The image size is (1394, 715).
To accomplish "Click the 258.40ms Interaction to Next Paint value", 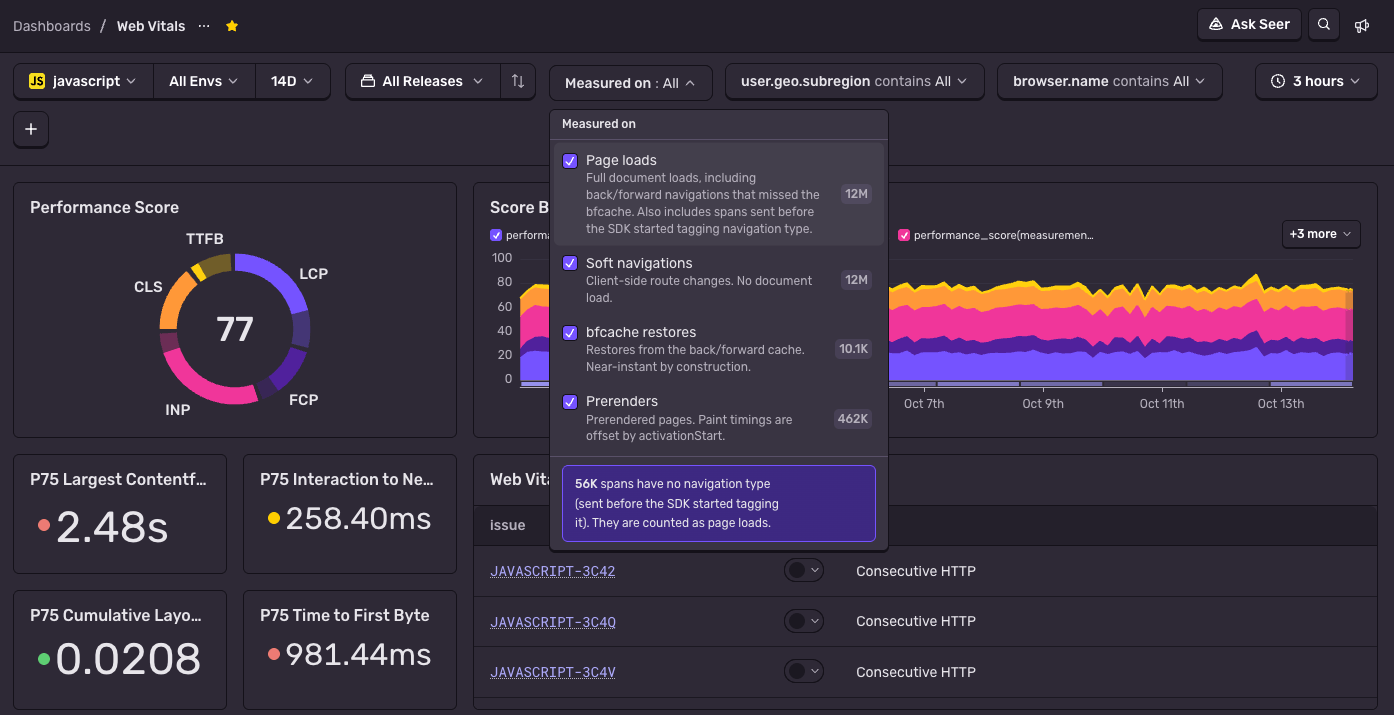I will click(358, 518).
